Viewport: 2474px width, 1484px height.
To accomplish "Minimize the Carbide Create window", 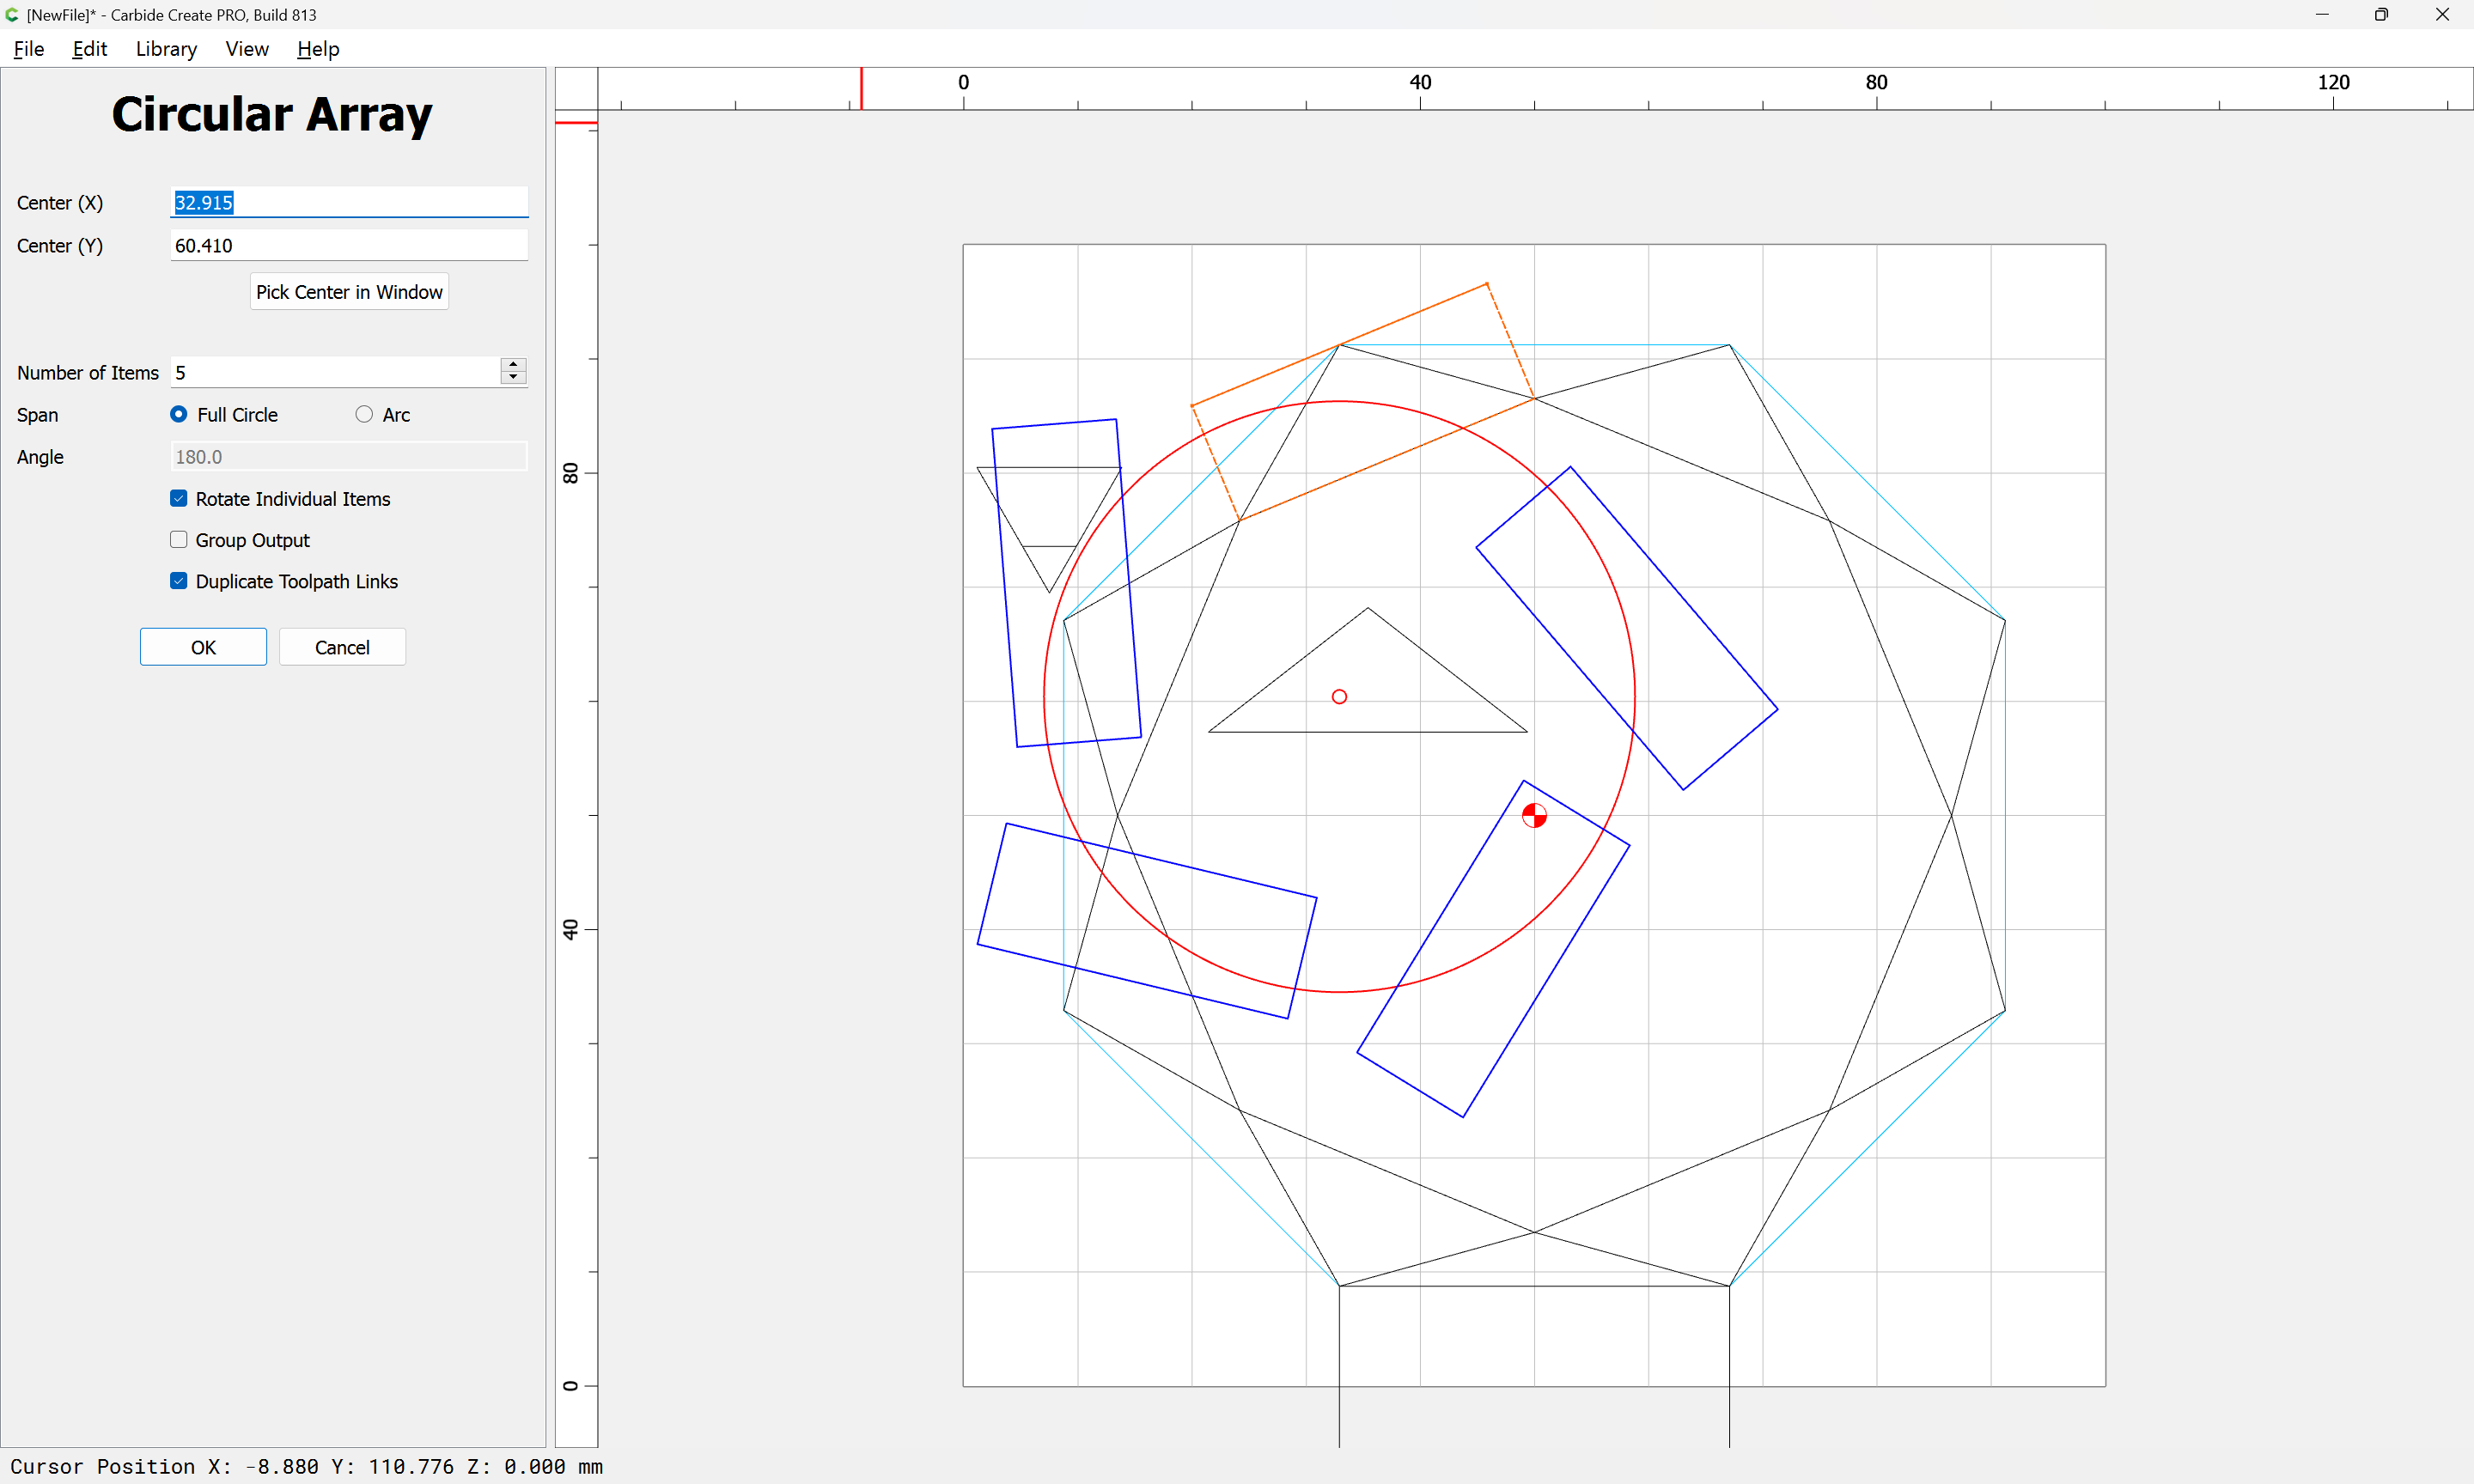I will [2322, 15].
